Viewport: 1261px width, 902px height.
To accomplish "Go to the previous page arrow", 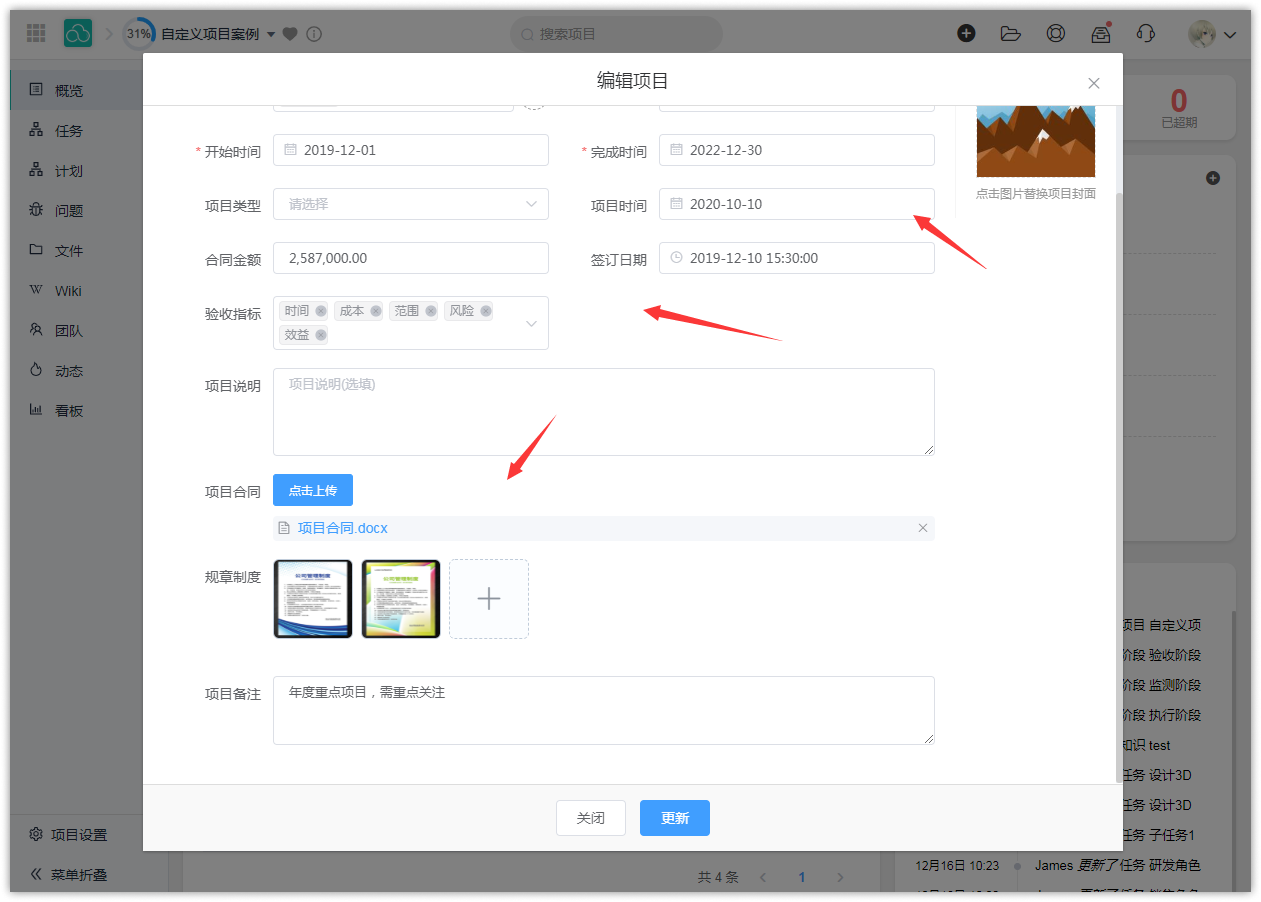I will point(763,877).
